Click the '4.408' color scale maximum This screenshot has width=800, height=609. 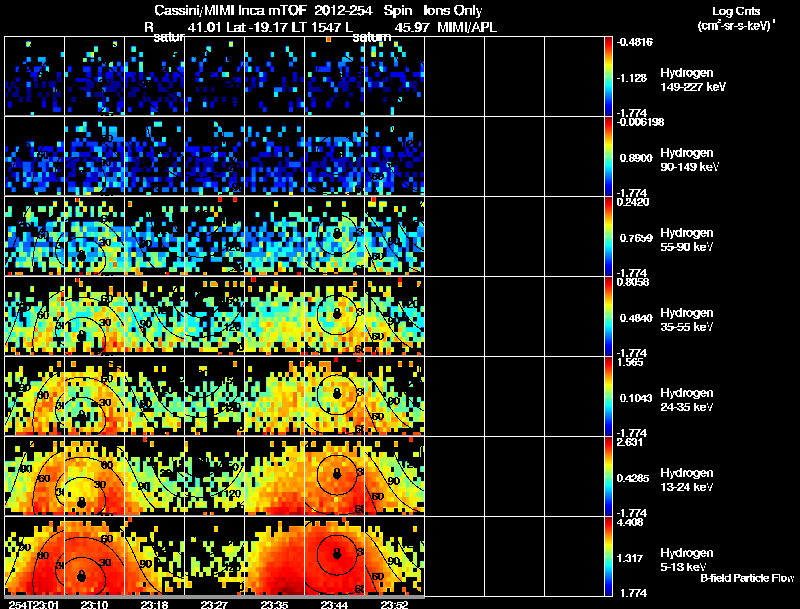coord(630,523)
